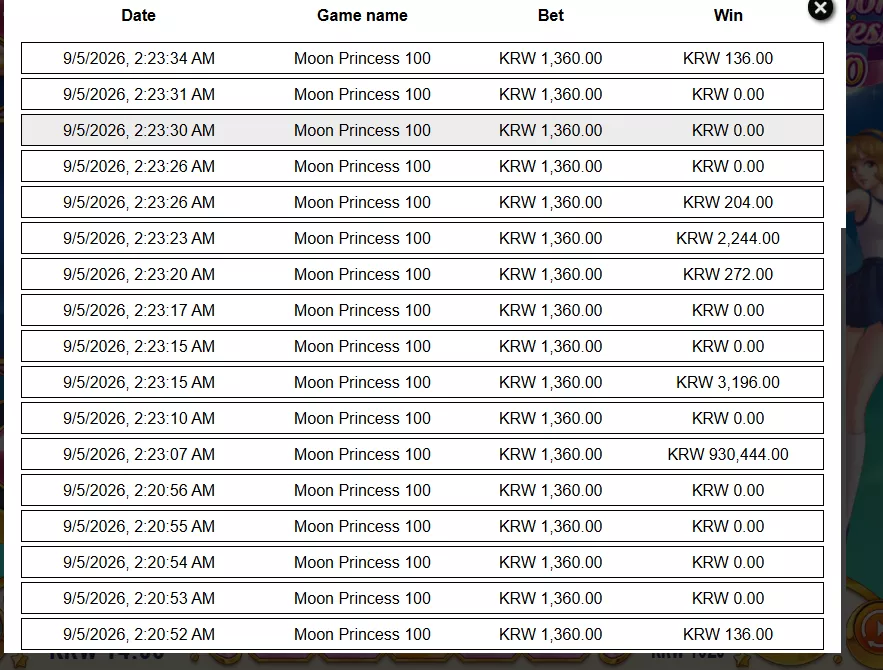Open the 2:20:53 AM history row
This screenshot has width=883, height=670.
pyautogui.click(x=422, y=598)
